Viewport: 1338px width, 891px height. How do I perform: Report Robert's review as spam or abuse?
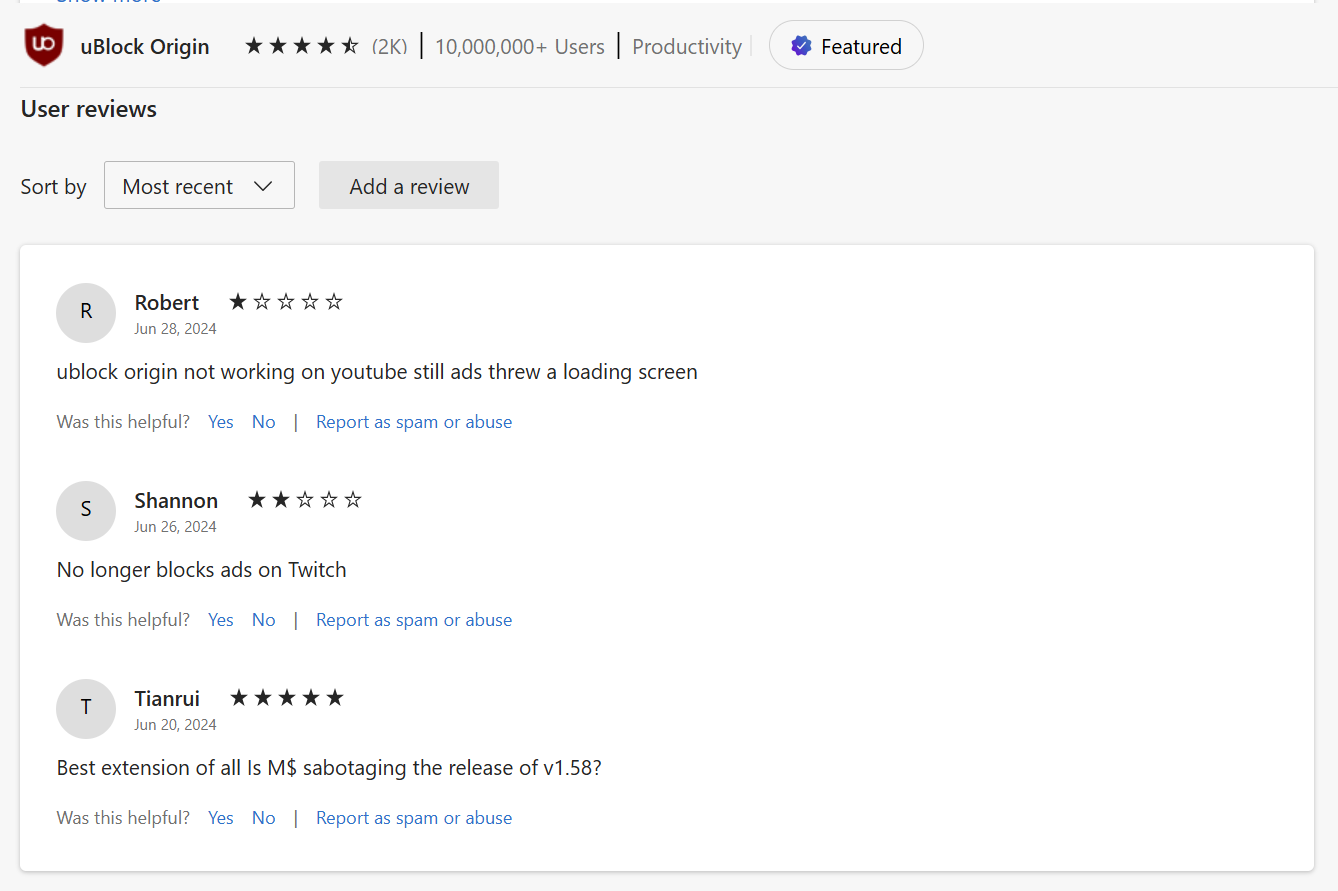[414, 422]
